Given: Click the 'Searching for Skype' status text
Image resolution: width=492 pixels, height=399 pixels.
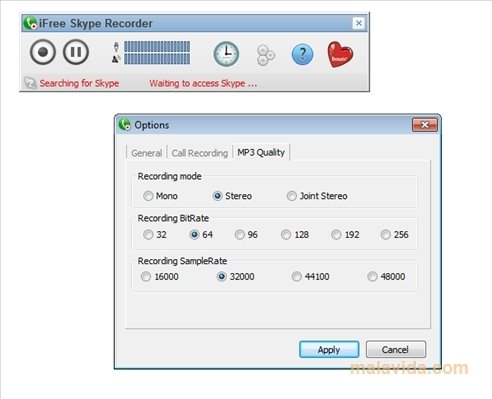Looking at the screenshot, I should 79,83.
